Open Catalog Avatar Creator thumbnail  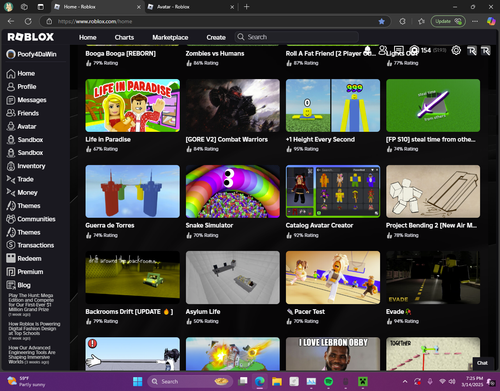pyautogui.click(x=333, y=191)
